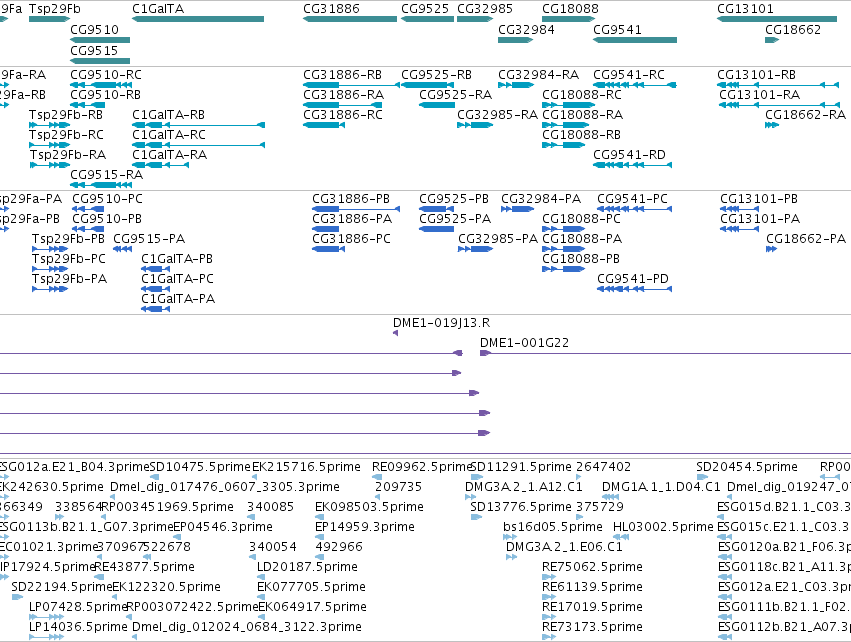The image size is (851, 642).
Task: Click EST EK215716.5prime
Action: (307, 467)
